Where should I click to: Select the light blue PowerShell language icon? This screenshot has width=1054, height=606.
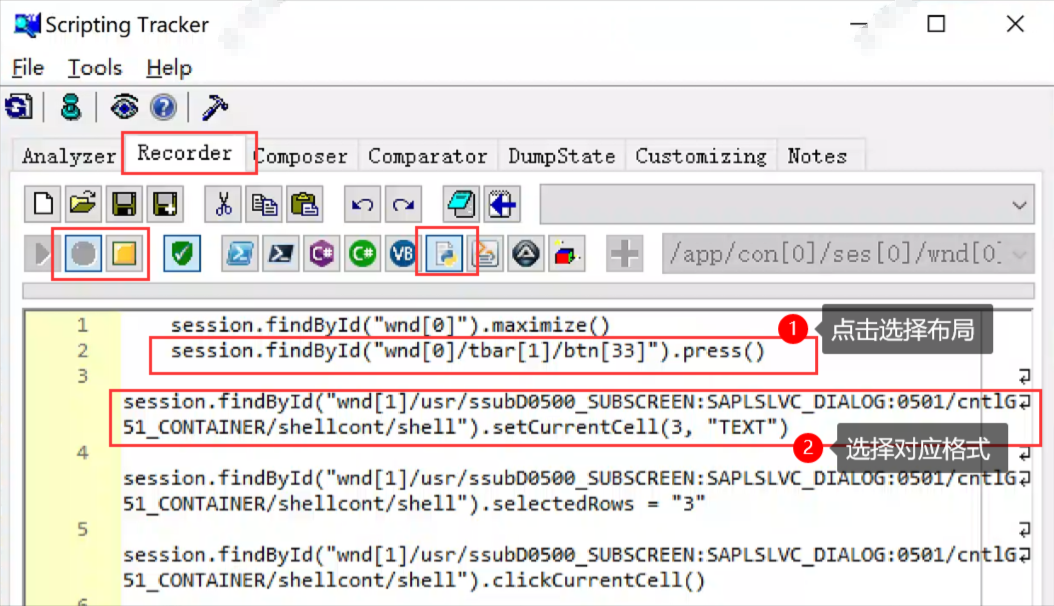coord(240,254)
